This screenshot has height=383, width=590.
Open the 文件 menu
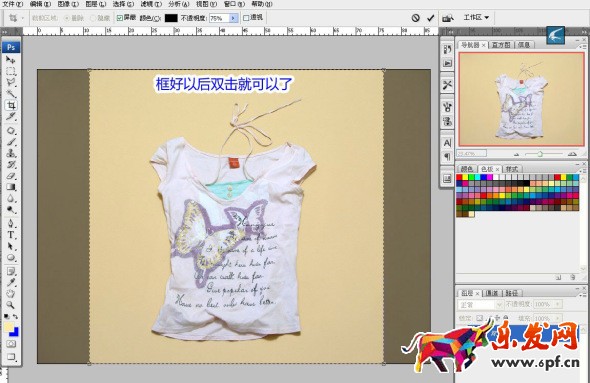click(12, 4)
